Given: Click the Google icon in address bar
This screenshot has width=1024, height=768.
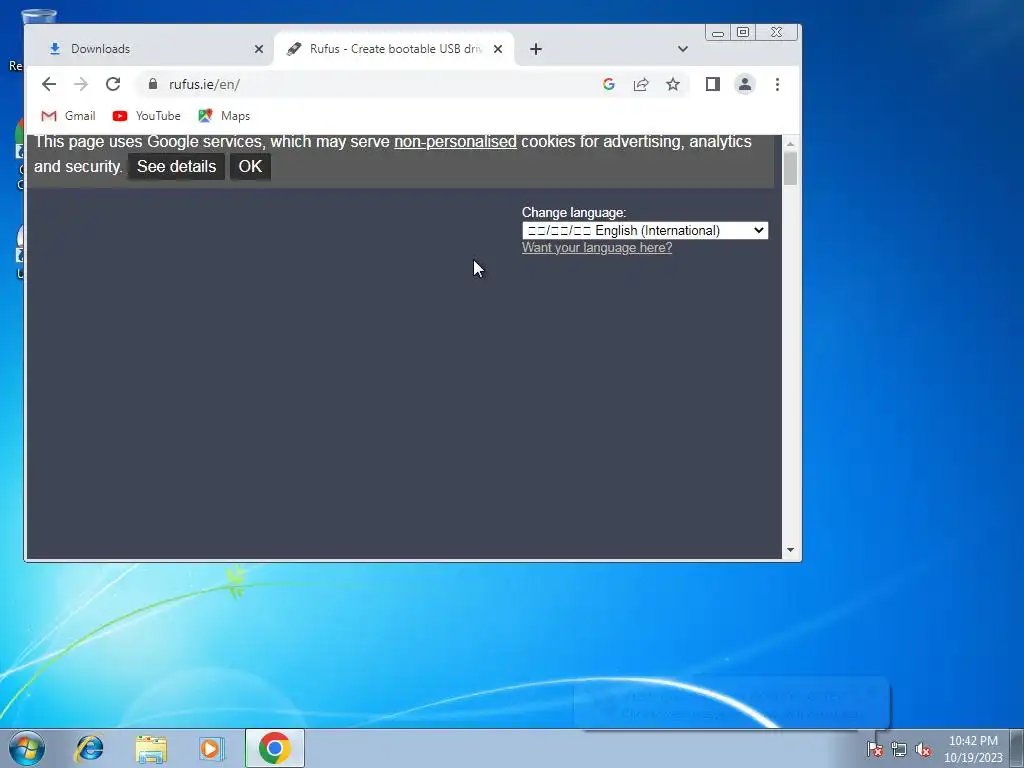Looking at the screenshot, I should pyautogui.click(x=609, y=84).
